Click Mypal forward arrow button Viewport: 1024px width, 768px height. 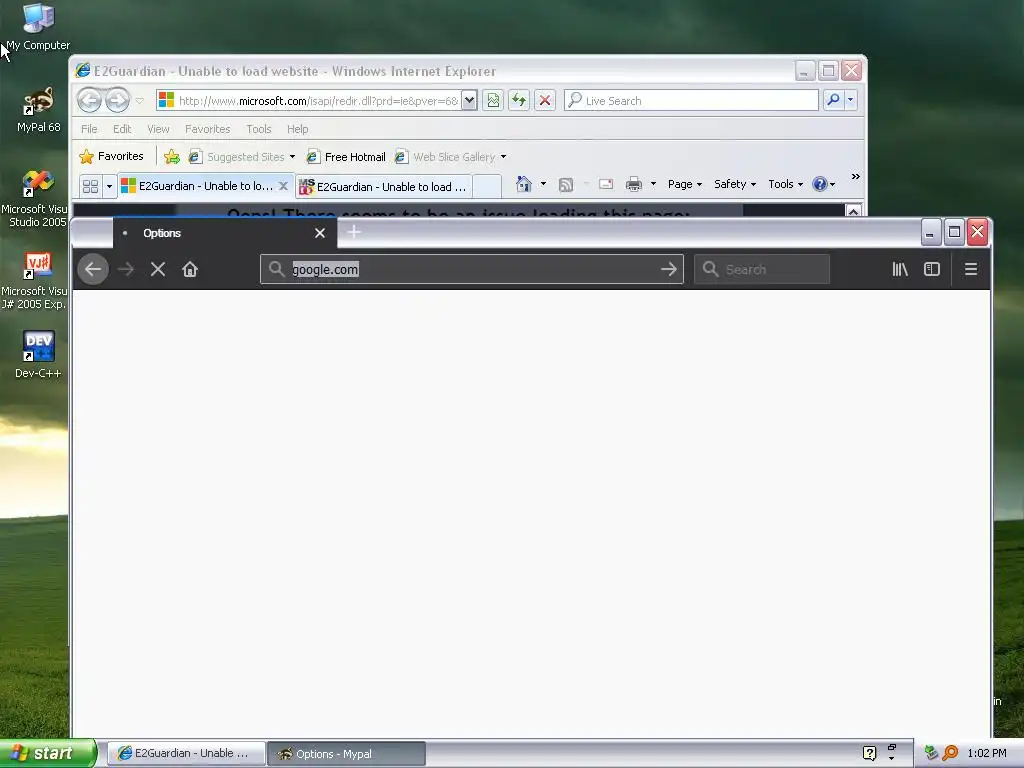(x=126, y=269)
